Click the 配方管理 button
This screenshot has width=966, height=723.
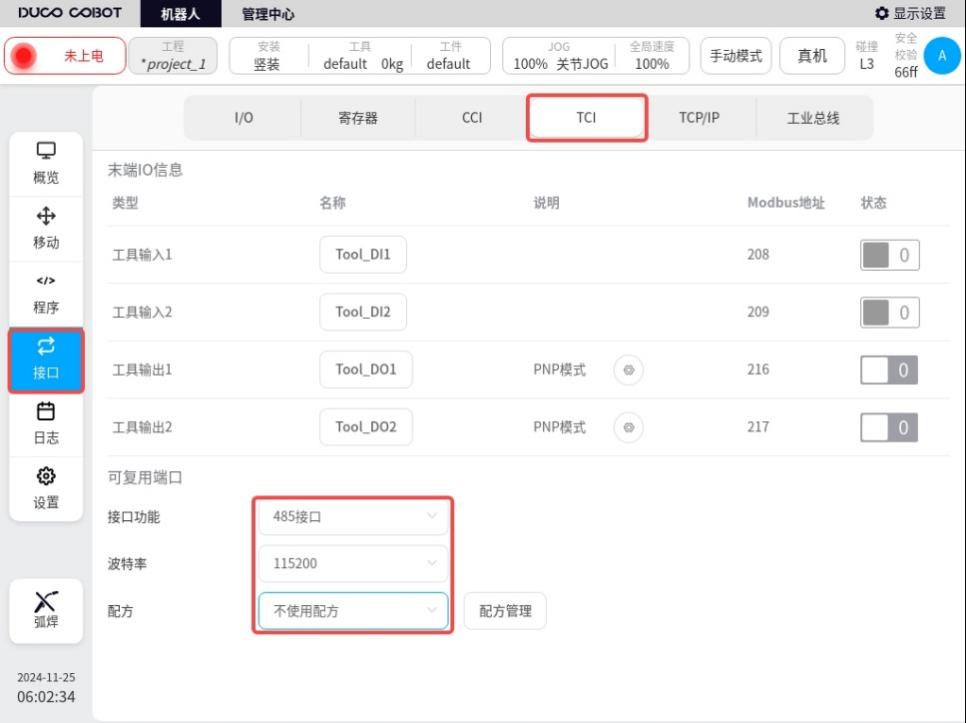coord(505,611)
